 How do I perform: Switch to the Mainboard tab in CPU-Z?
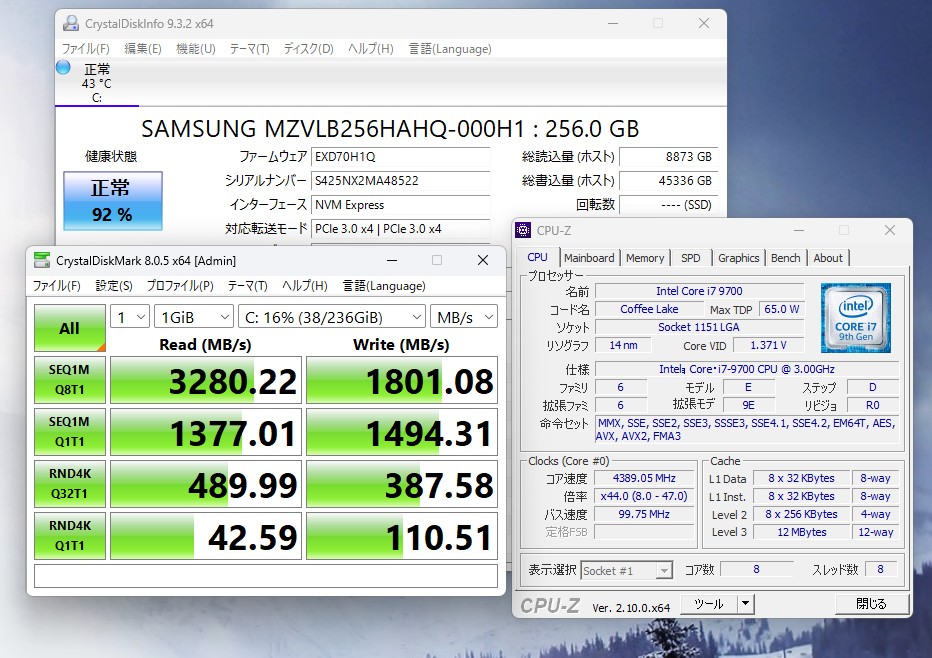click(x=589, y=258)
